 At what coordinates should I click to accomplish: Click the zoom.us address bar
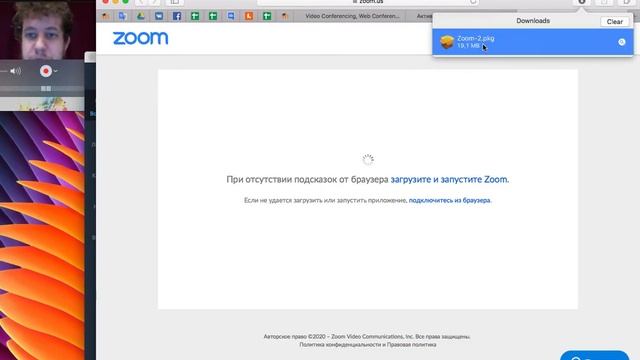click(367, 2)
